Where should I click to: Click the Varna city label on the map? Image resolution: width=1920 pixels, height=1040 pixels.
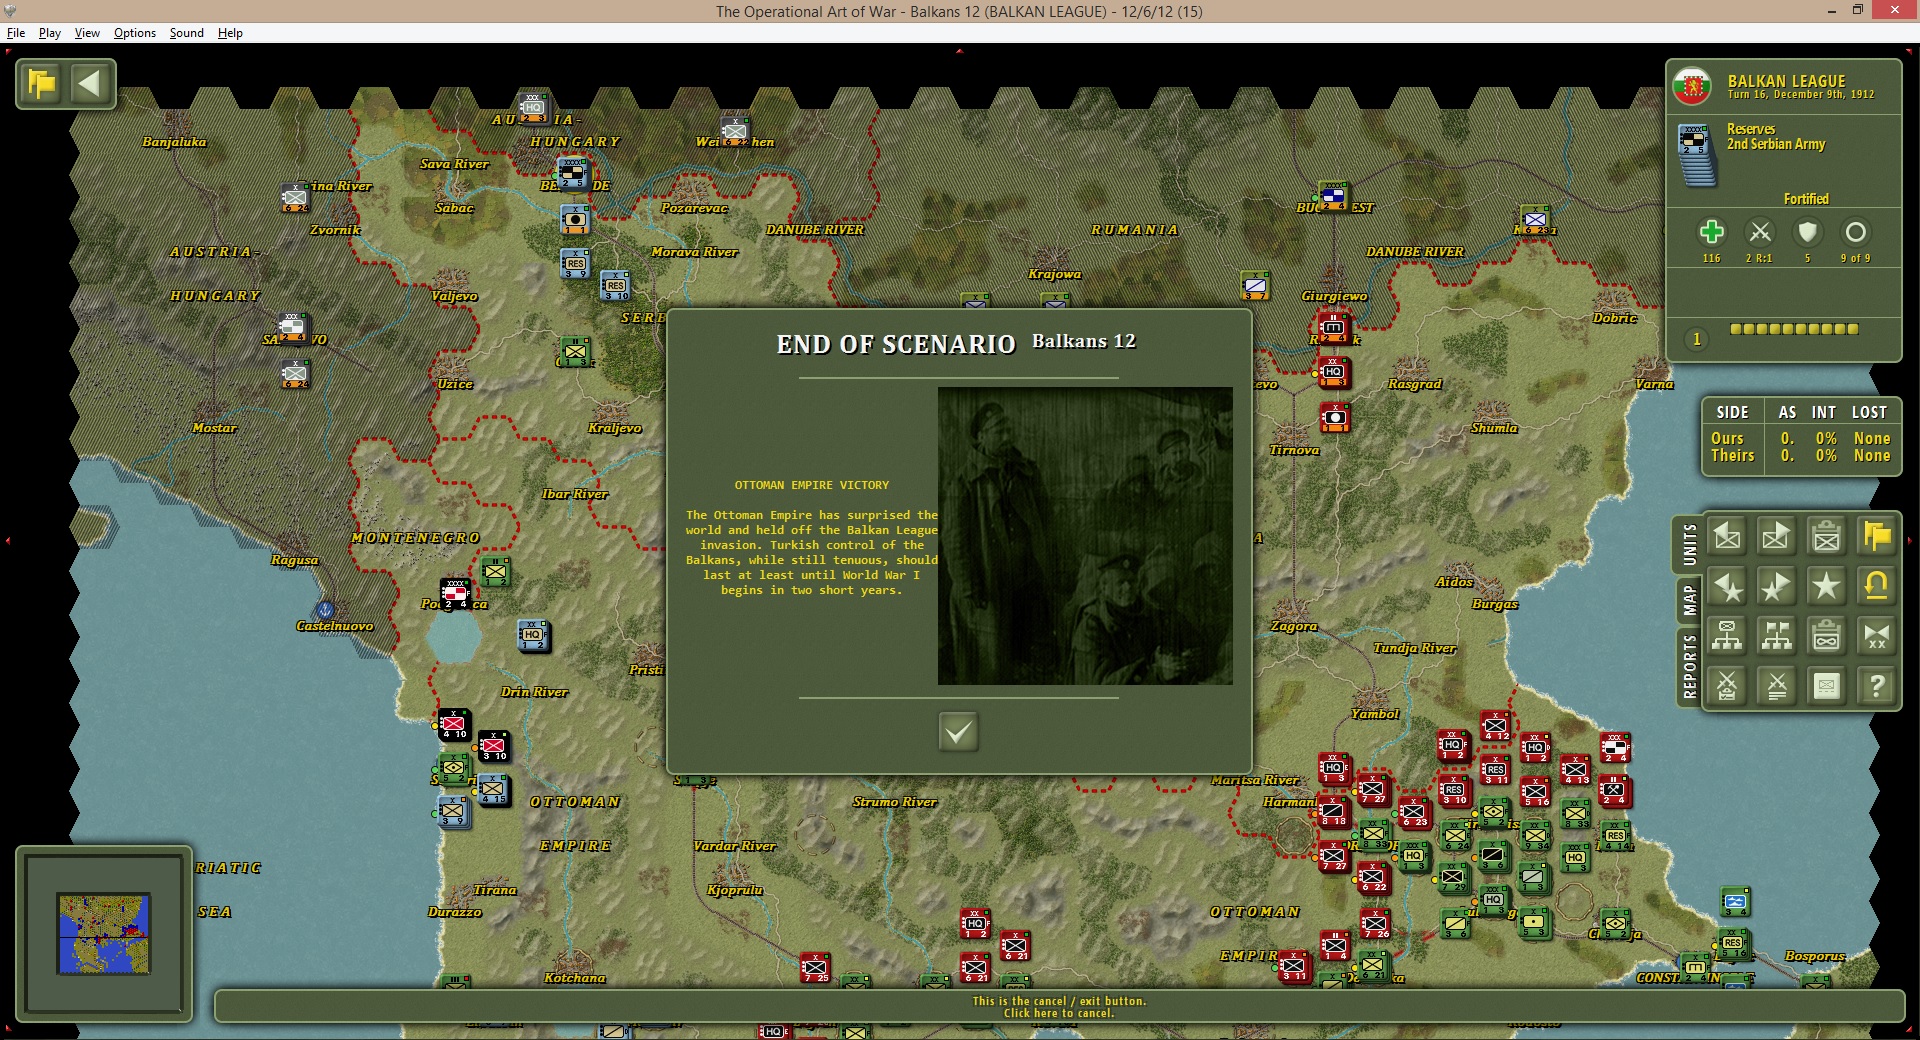(x=1654, y=384)
